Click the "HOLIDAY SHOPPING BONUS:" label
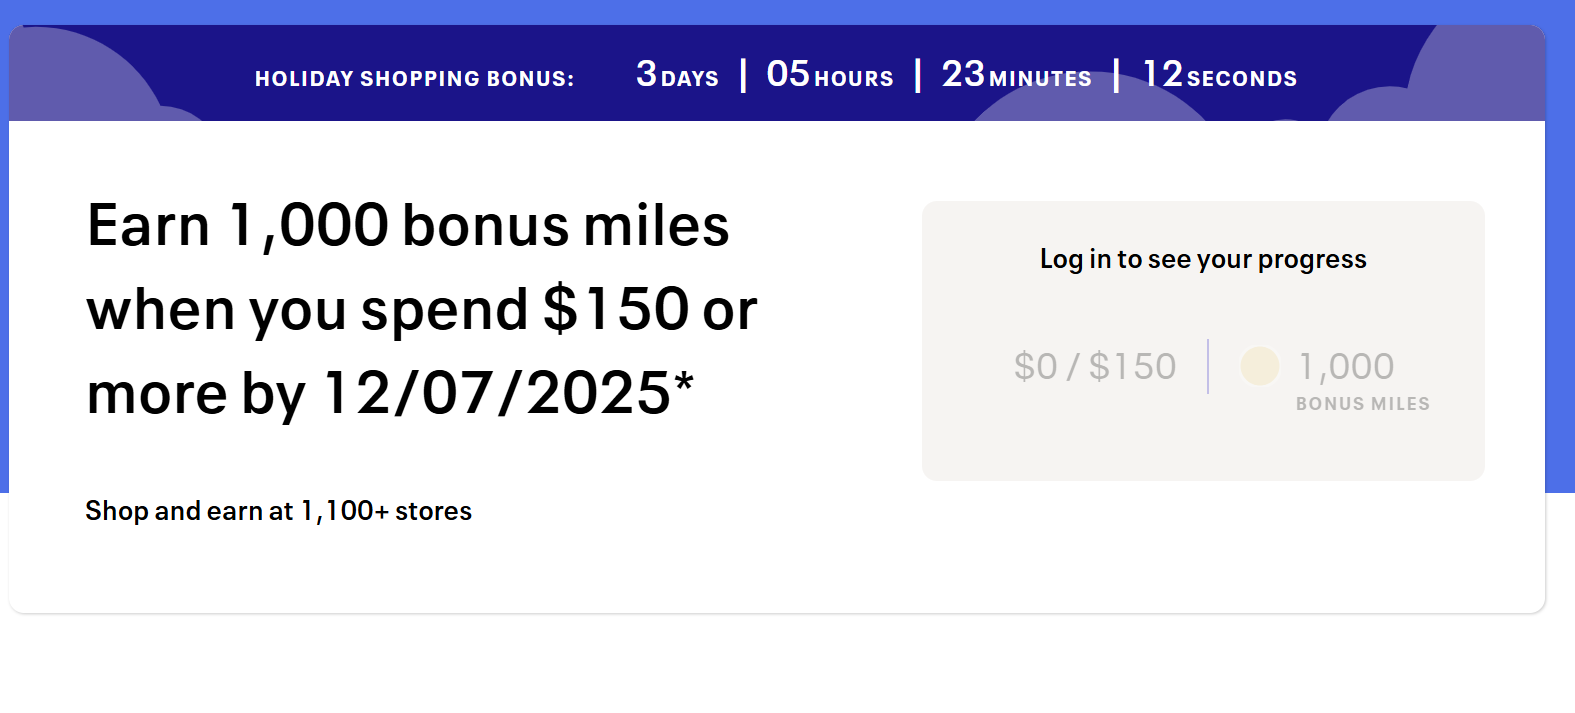The width and height of the screenshot is (1575, 713). coord(414,79)
